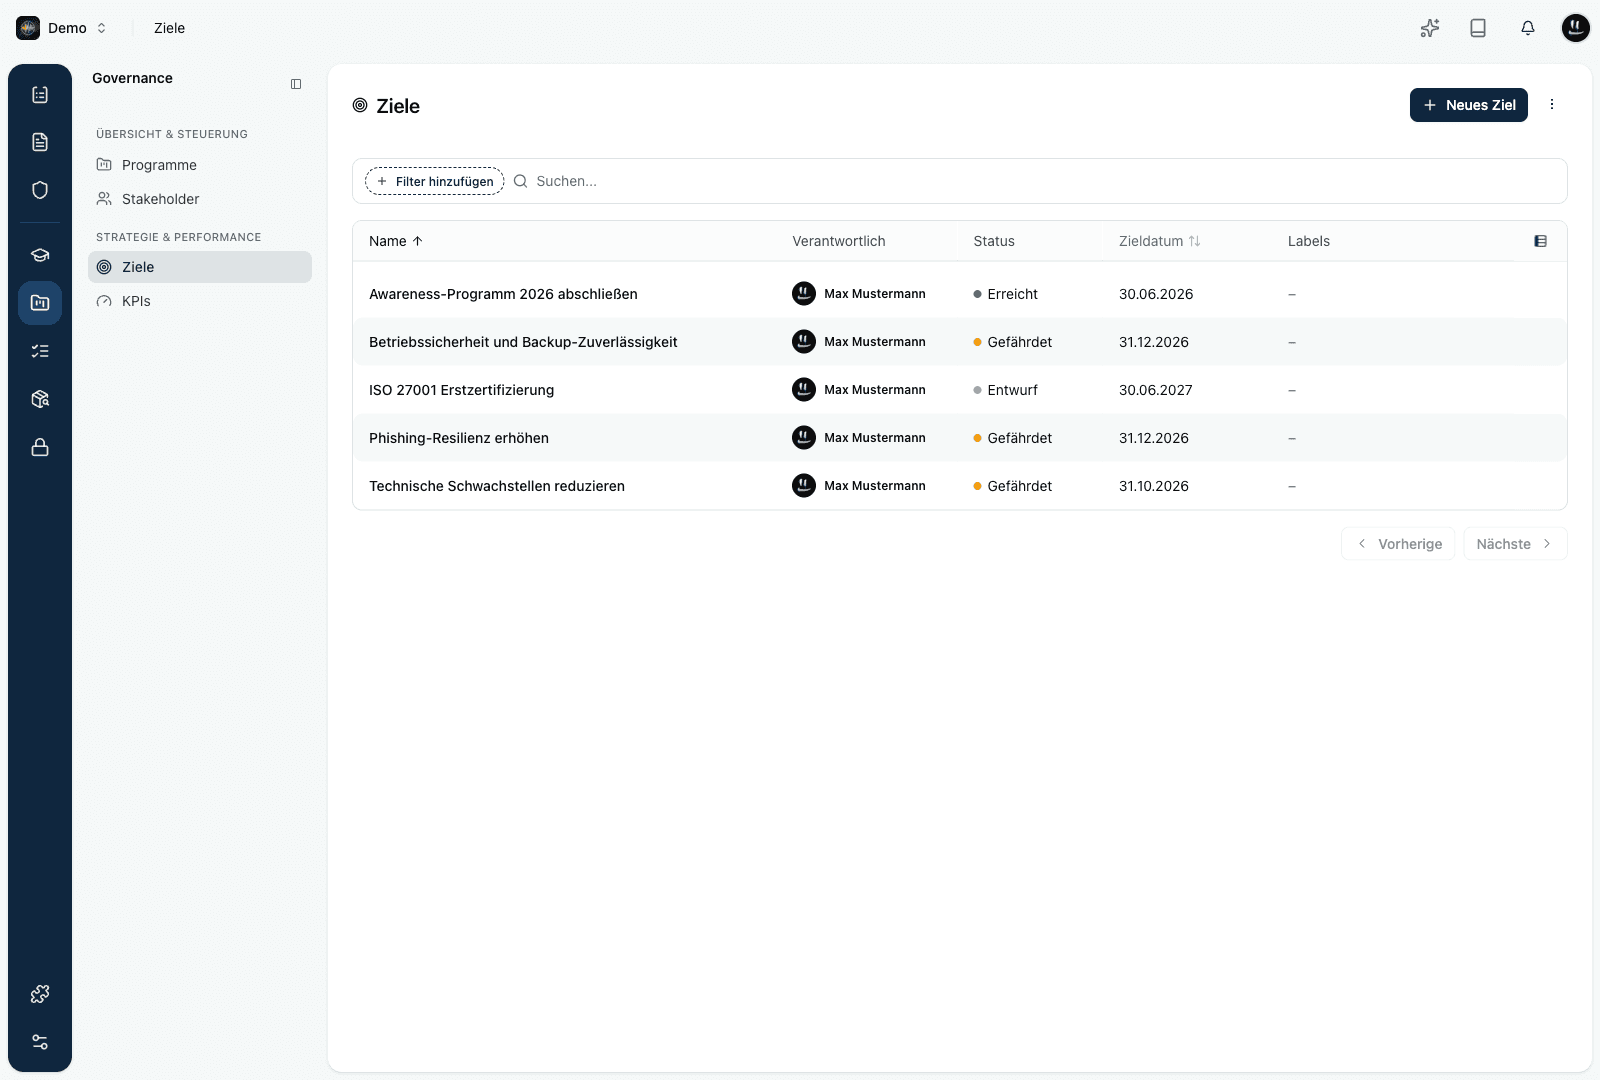Screen dimensions: 1600x1080
Task: Collapse the Governance sidebar panel
Action: 296,84
